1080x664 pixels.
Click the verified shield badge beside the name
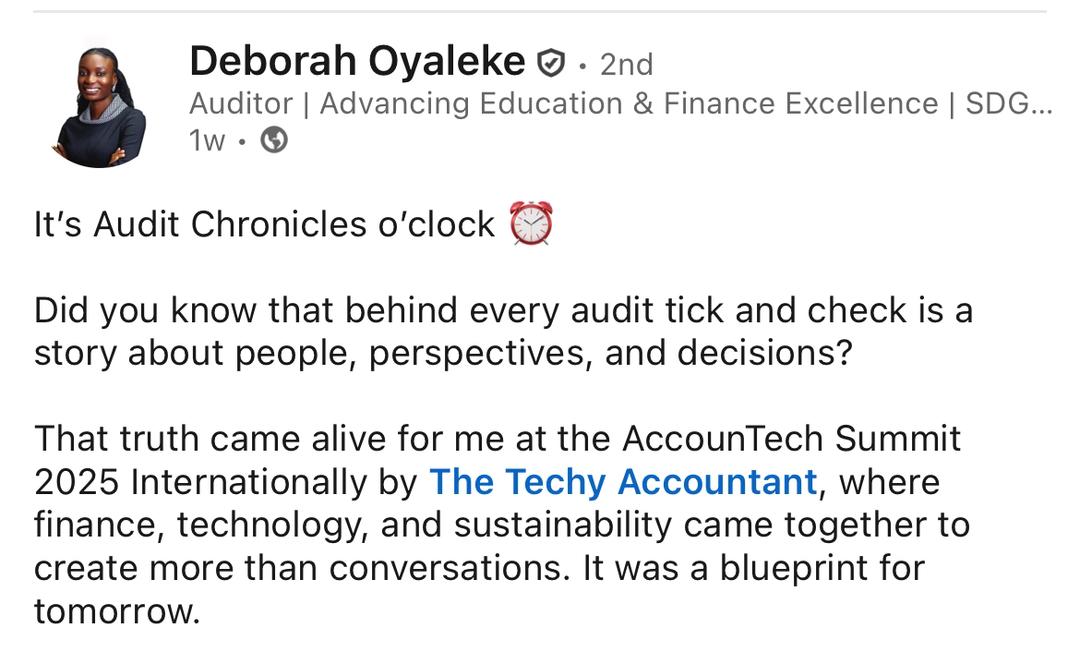tap(551, 64)
